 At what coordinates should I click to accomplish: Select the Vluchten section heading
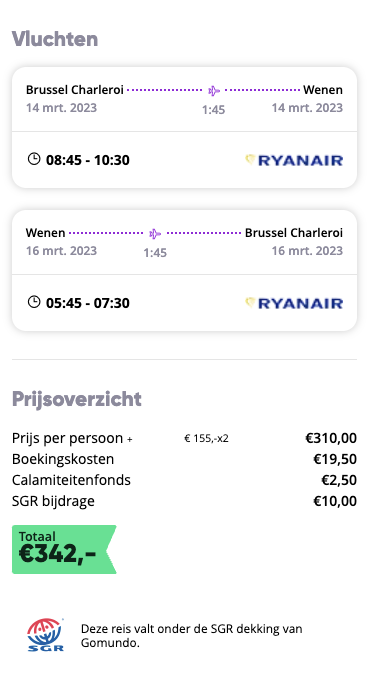point(55,39)
